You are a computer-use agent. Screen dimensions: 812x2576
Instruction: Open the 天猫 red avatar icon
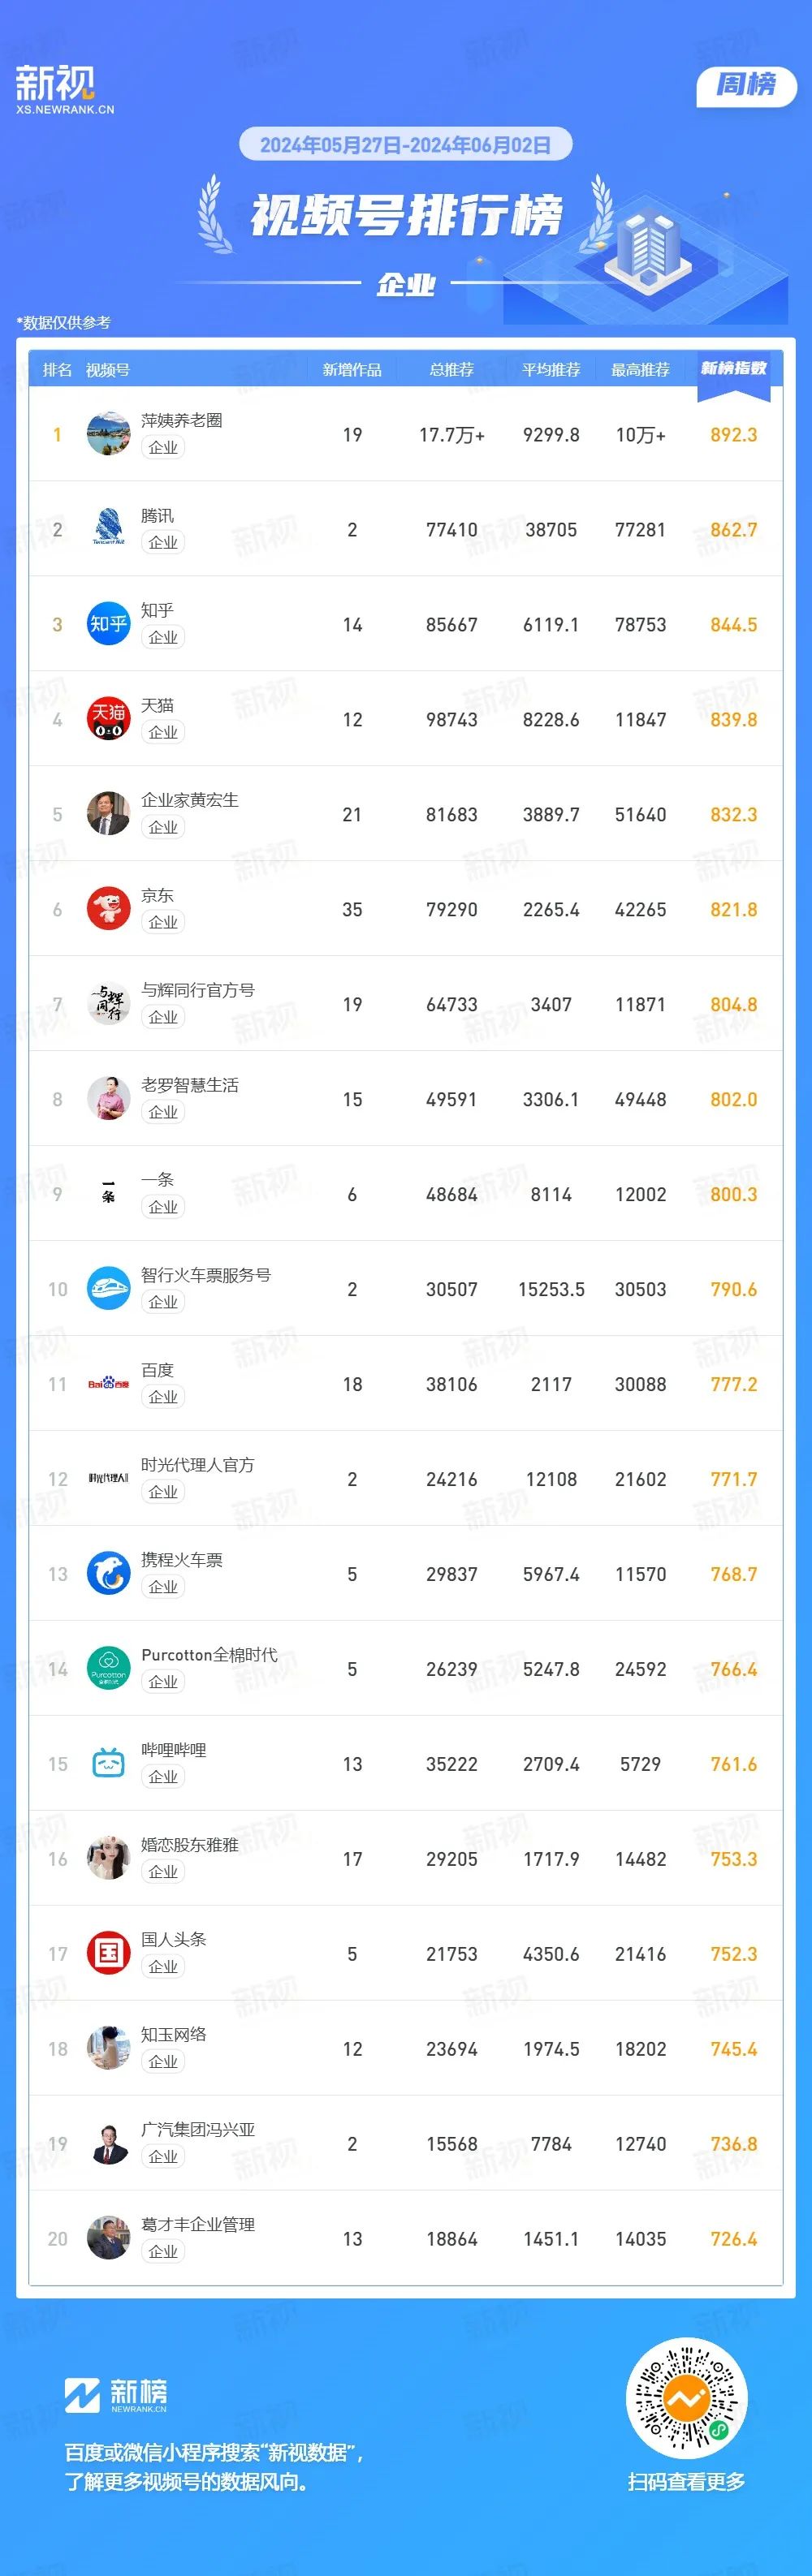(108, 719)
